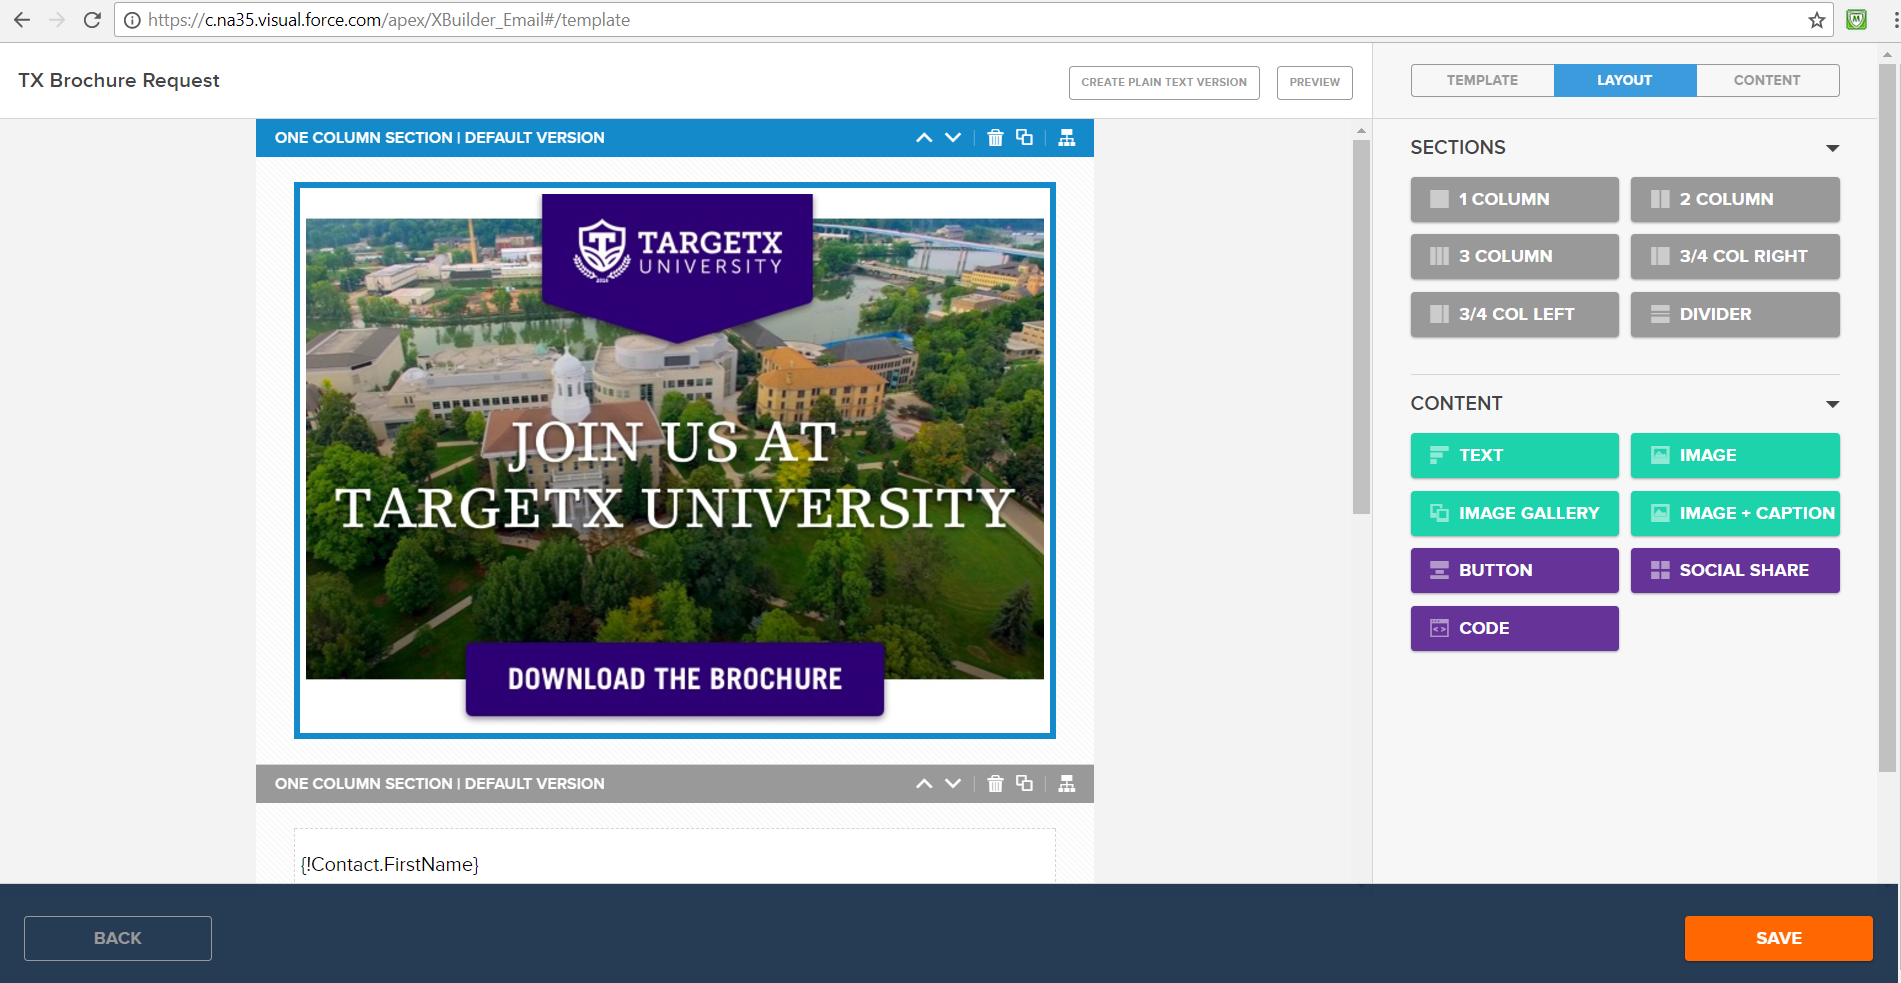1901x983 pixels.
Task: Click Create Plain Text Version button
Action: [x=1163, y=82]
